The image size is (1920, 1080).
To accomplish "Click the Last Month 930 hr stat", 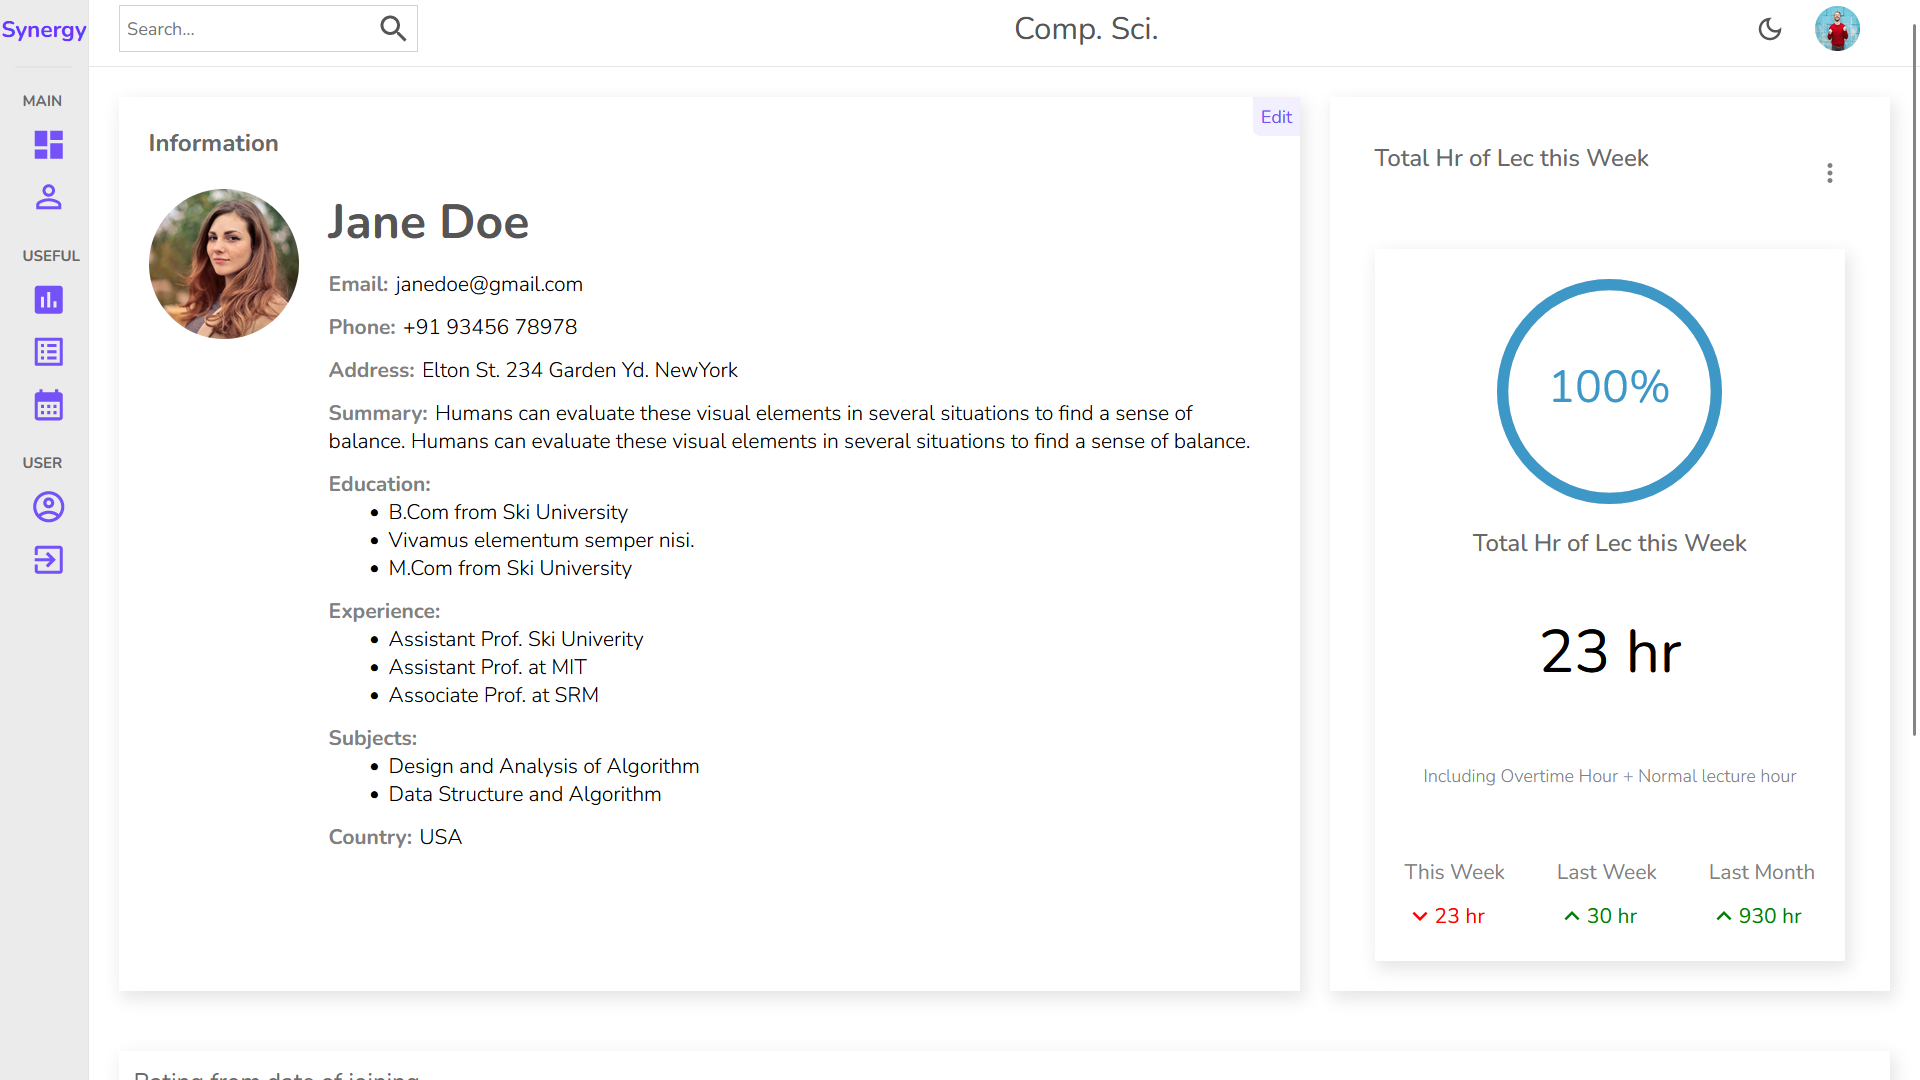I will click(1759, 916).
